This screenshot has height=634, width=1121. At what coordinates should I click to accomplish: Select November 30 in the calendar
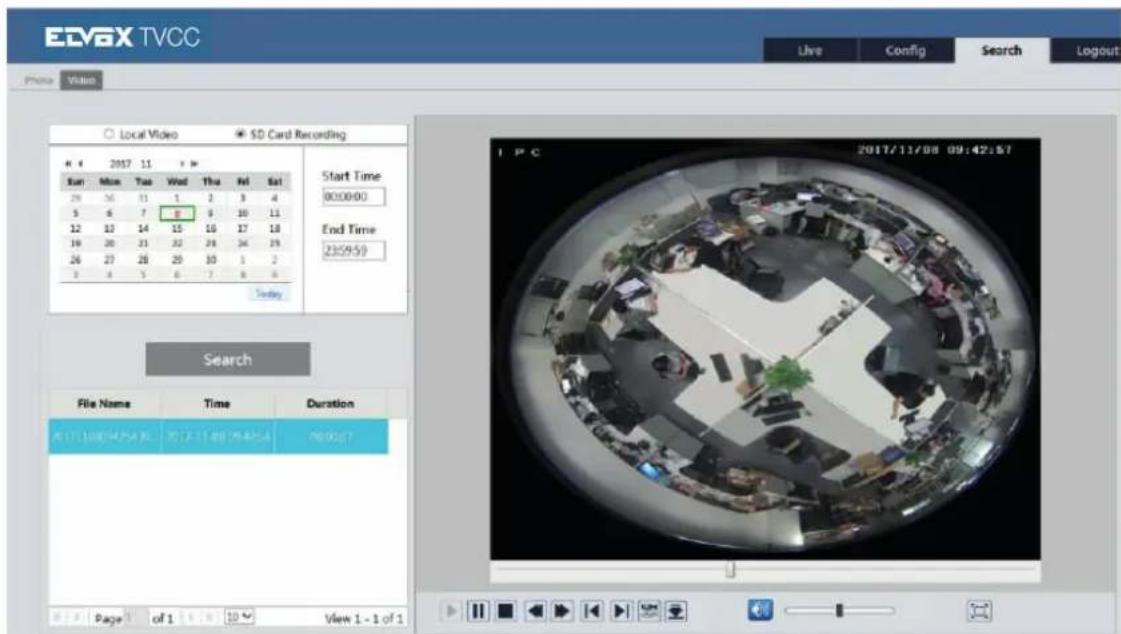tap(211, 259)
